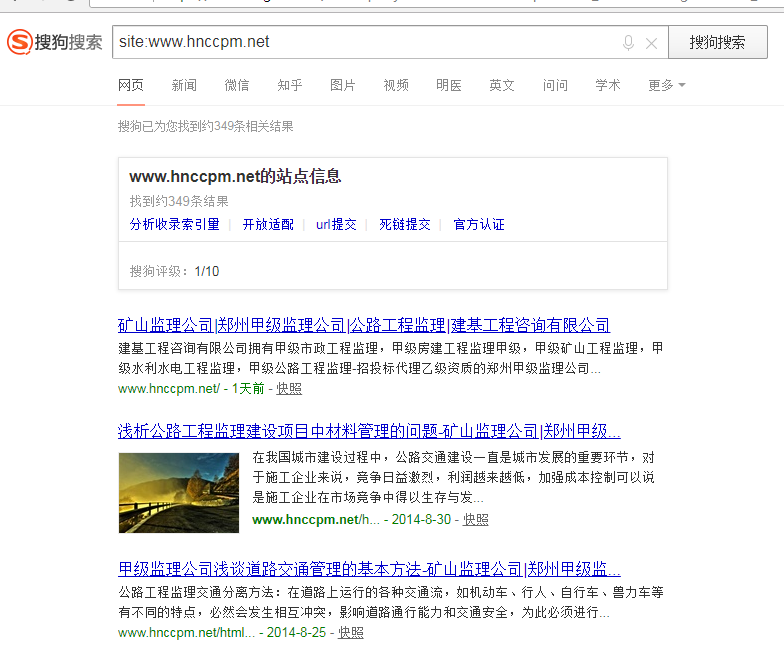Click the 搜狗评级: 1/10 rating text

174,272
